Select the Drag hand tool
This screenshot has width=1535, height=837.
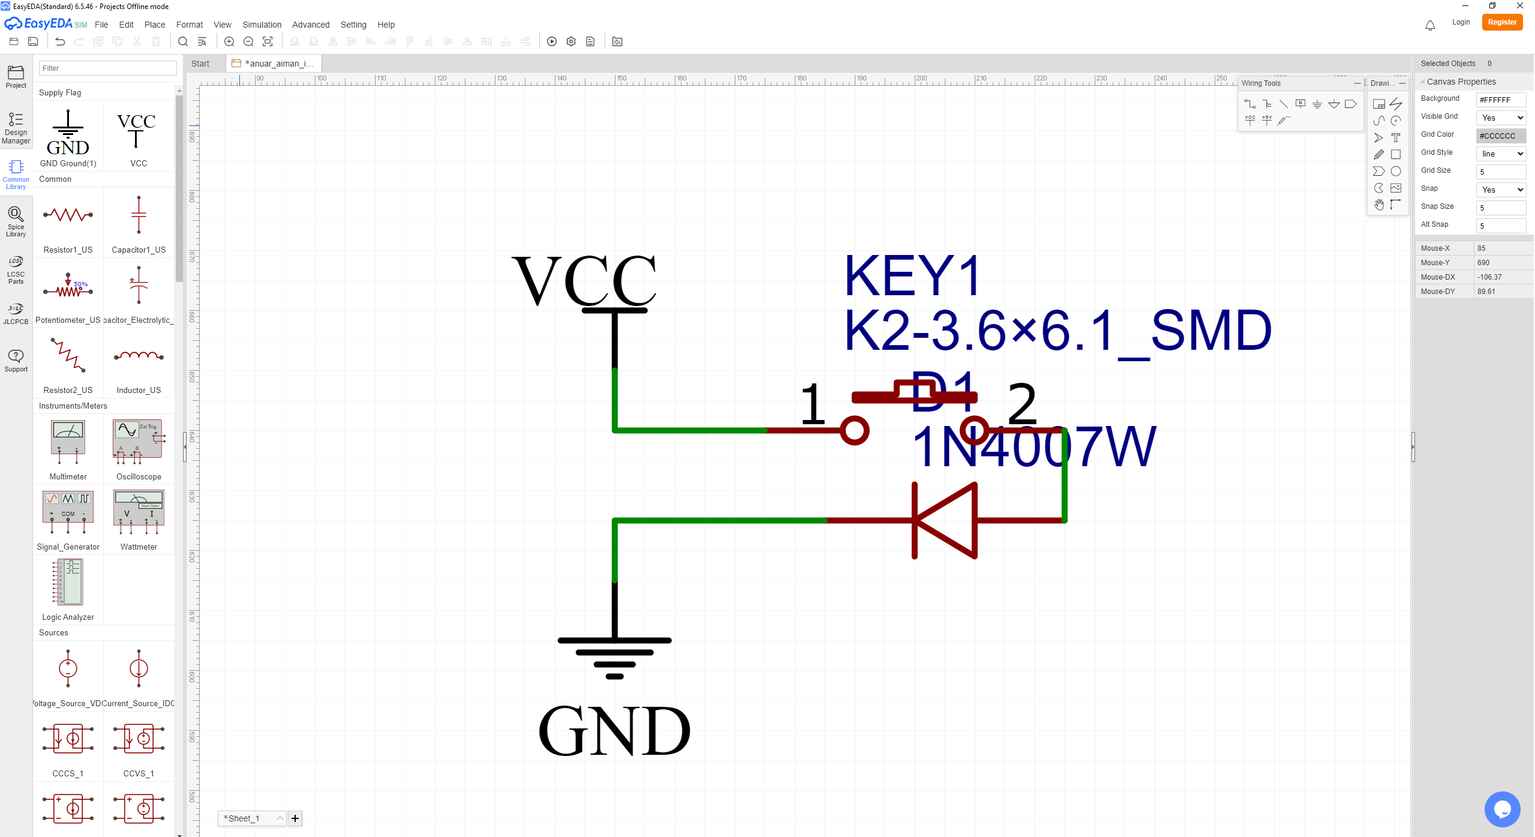[x=1379, y=205]
